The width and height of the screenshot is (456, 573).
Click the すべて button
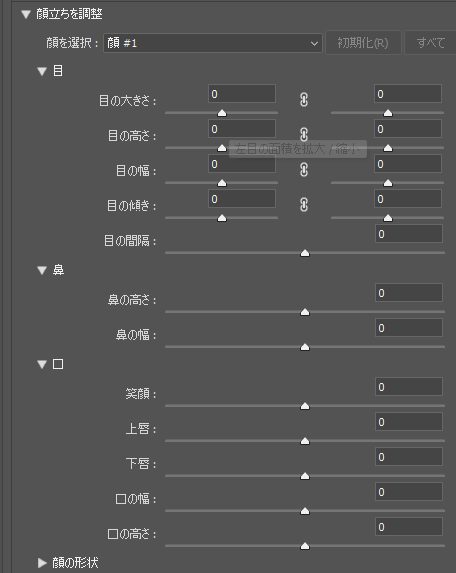430,43
